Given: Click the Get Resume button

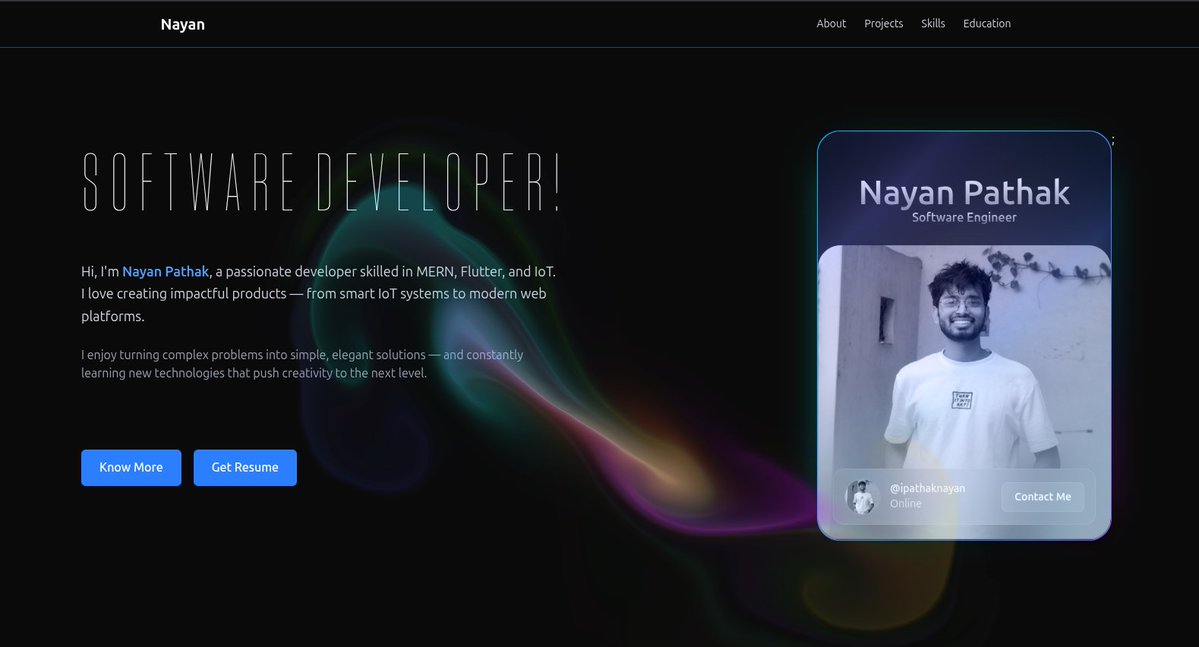Looking at the screenshot, I should pyautogui.click(x=245, y=467).
